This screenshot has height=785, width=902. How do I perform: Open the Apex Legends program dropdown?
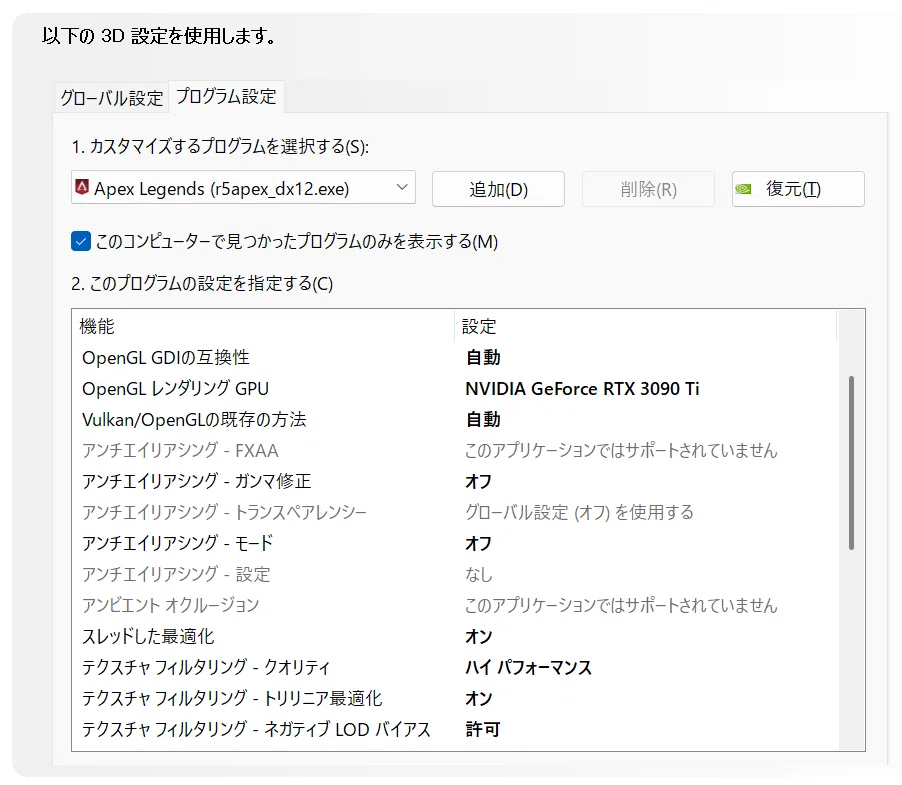pos(243,188)
